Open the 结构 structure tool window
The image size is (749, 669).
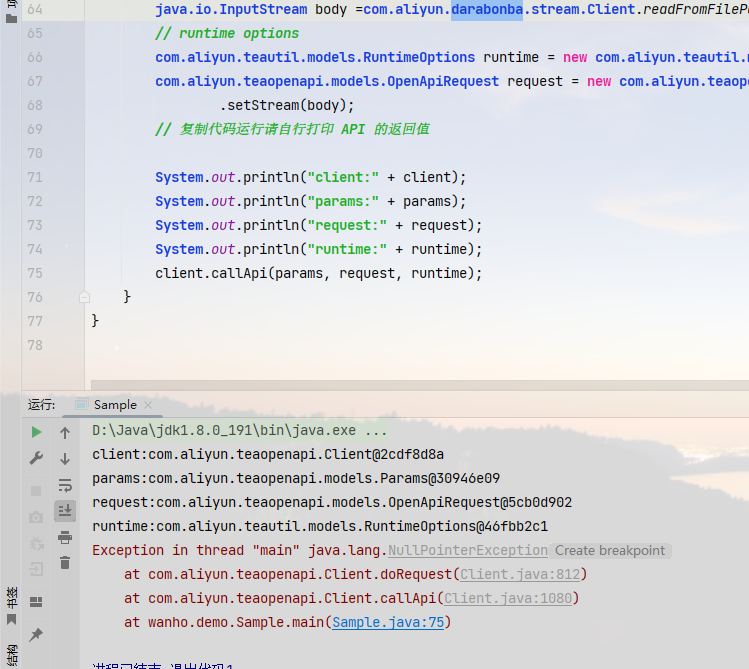click(11, 655)
